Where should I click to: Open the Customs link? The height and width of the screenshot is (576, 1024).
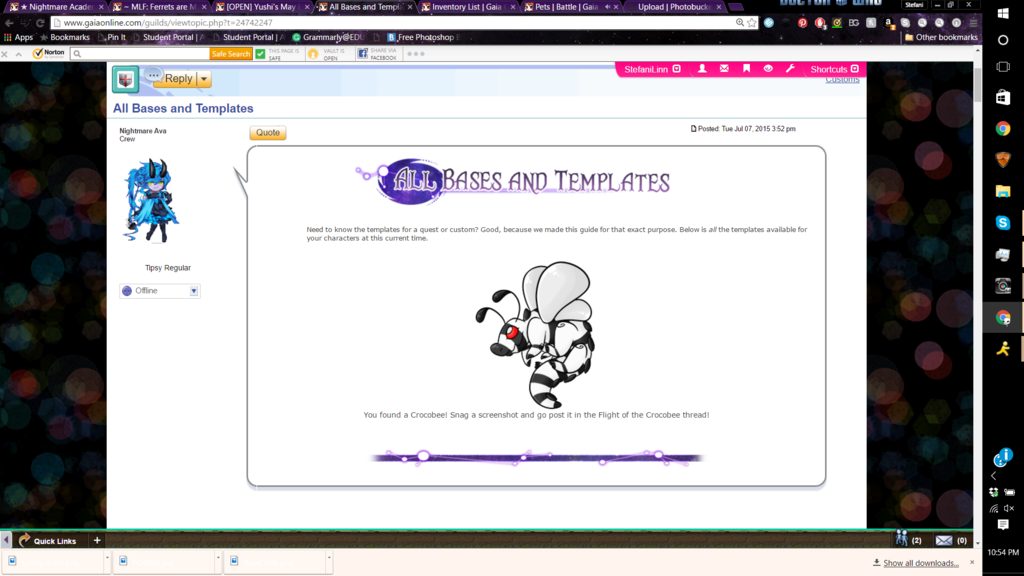click(x=842, y=80)
